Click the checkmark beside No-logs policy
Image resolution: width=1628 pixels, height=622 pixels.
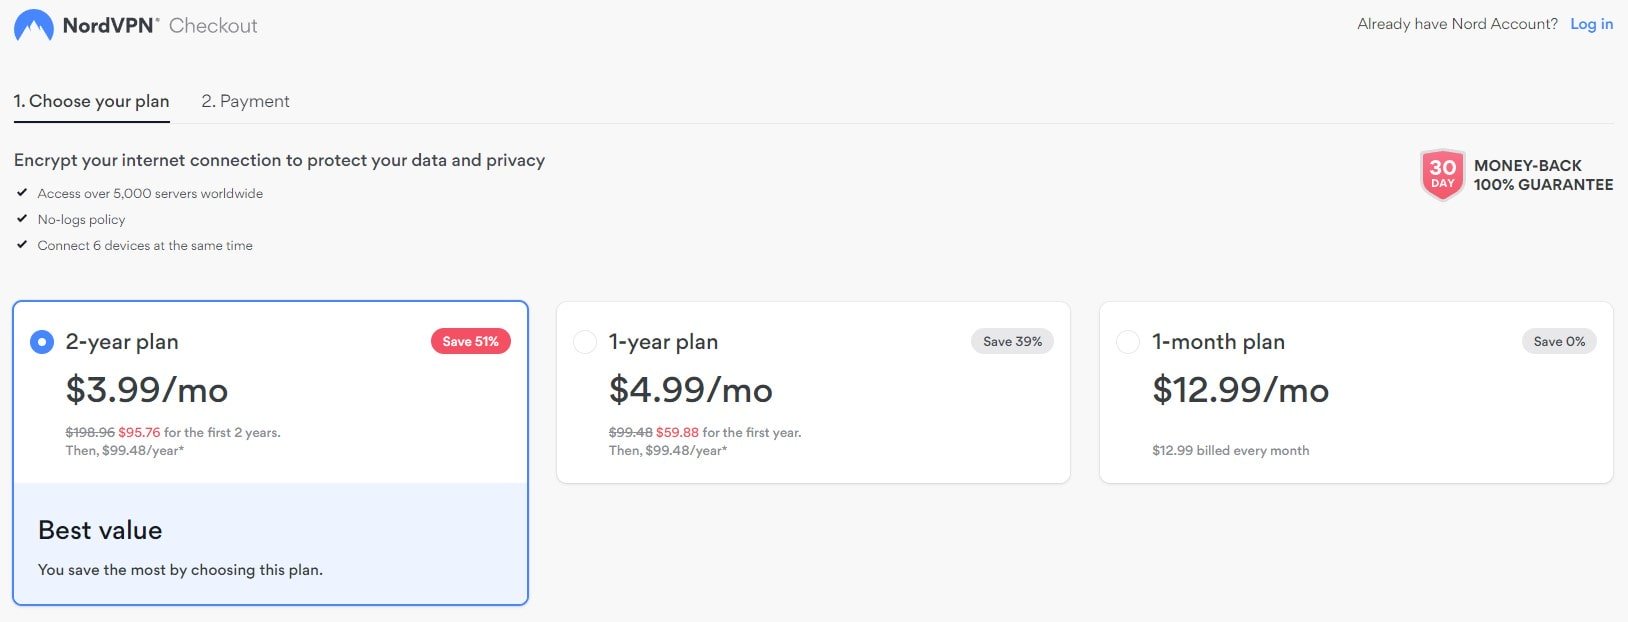coord(22,219)
